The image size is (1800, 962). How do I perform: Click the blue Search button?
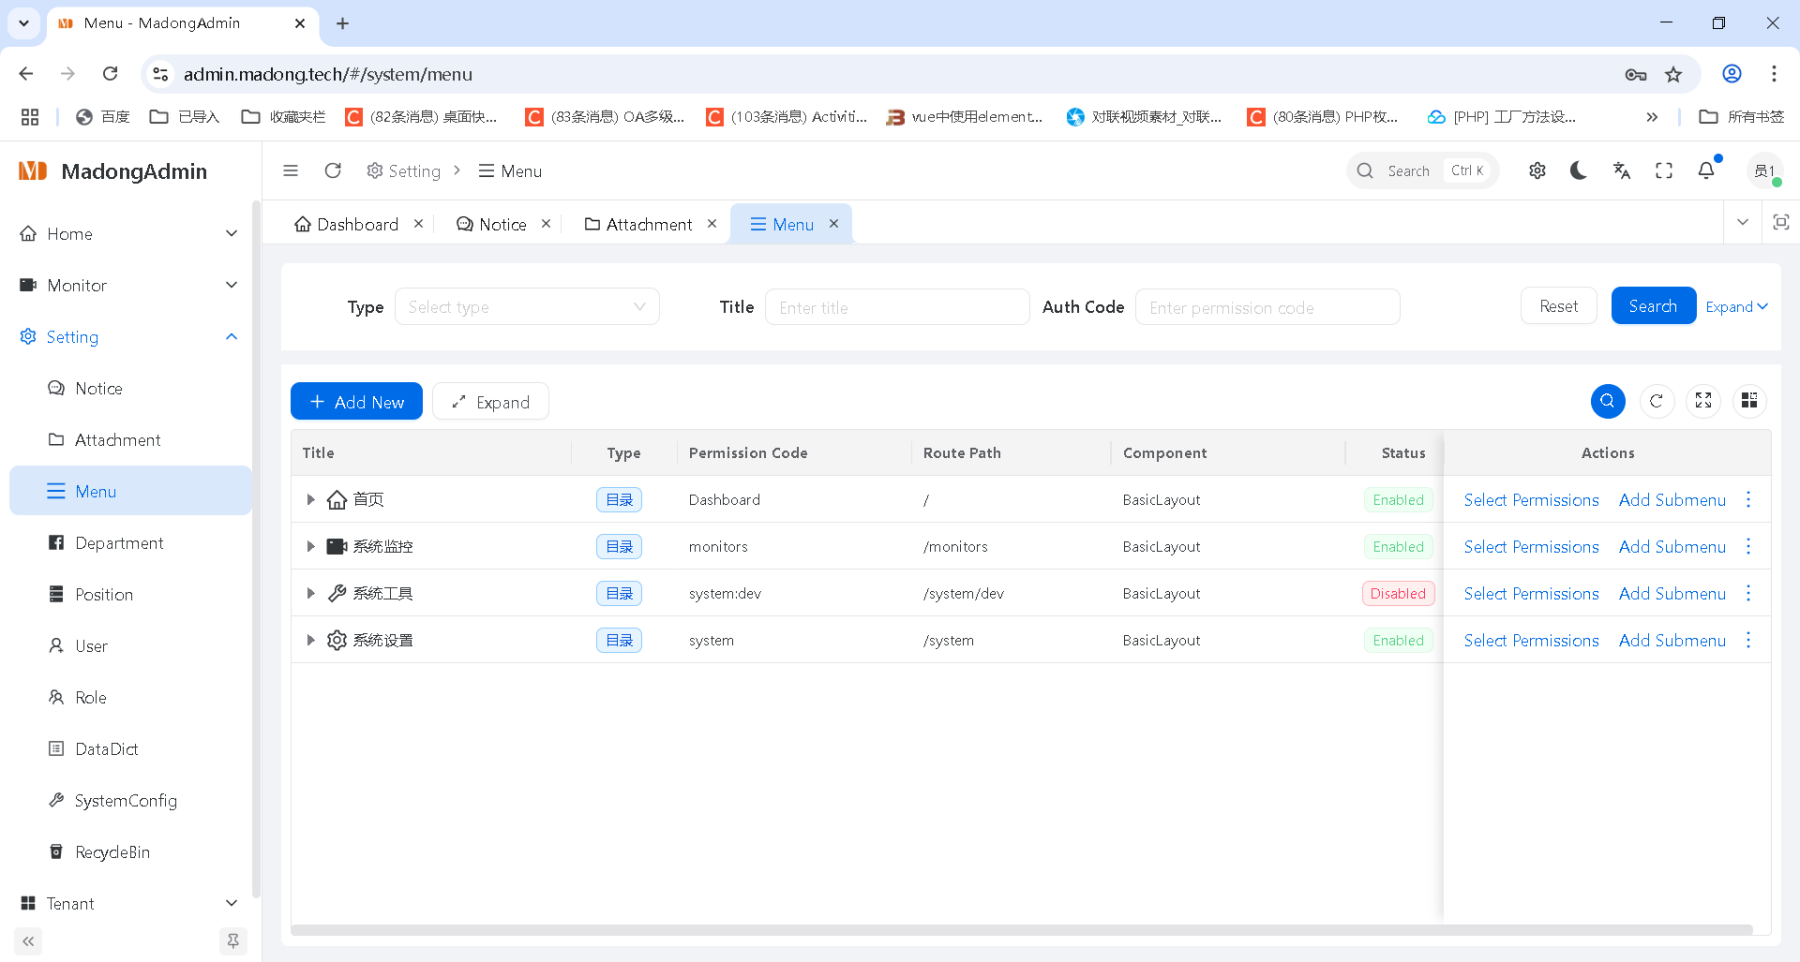(x=1653, y=306)
